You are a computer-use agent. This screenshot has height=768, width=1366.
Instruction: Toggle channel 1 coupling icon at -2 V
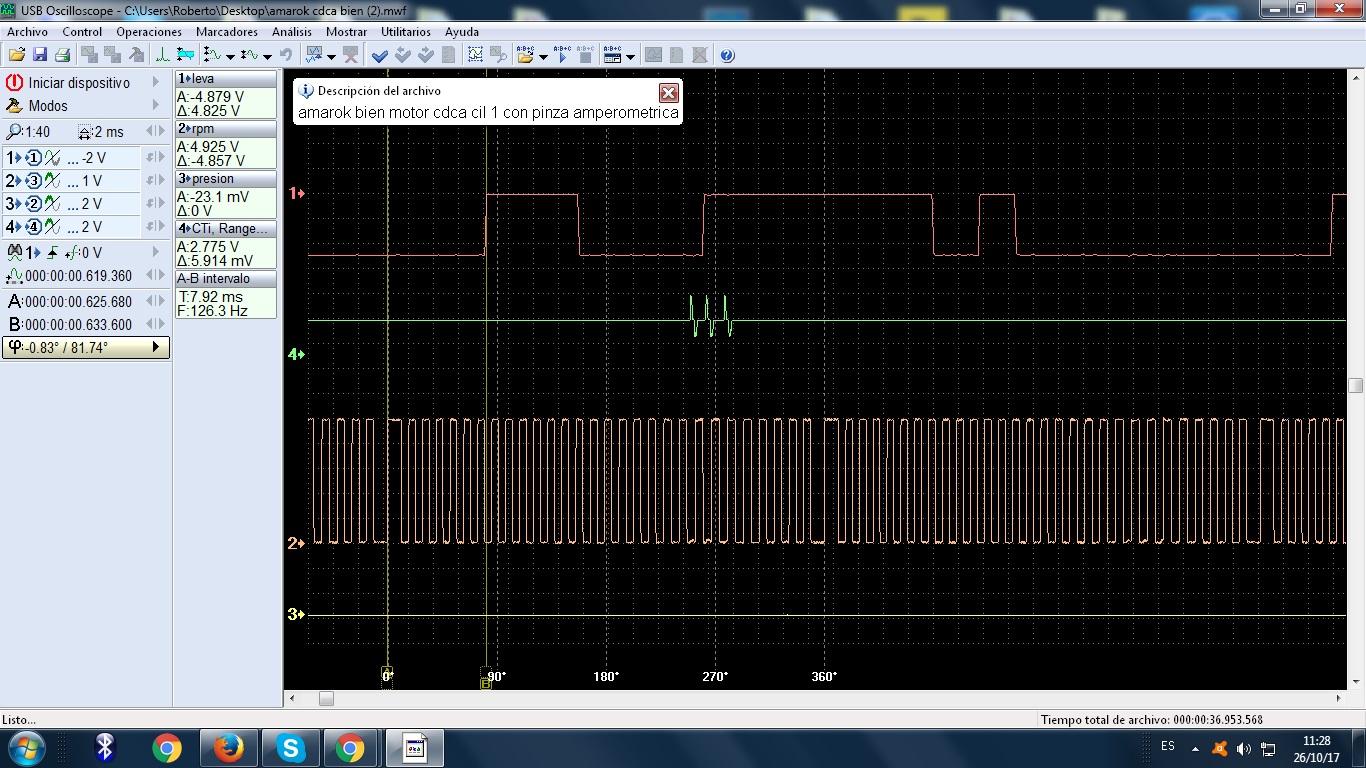[52, 158]
